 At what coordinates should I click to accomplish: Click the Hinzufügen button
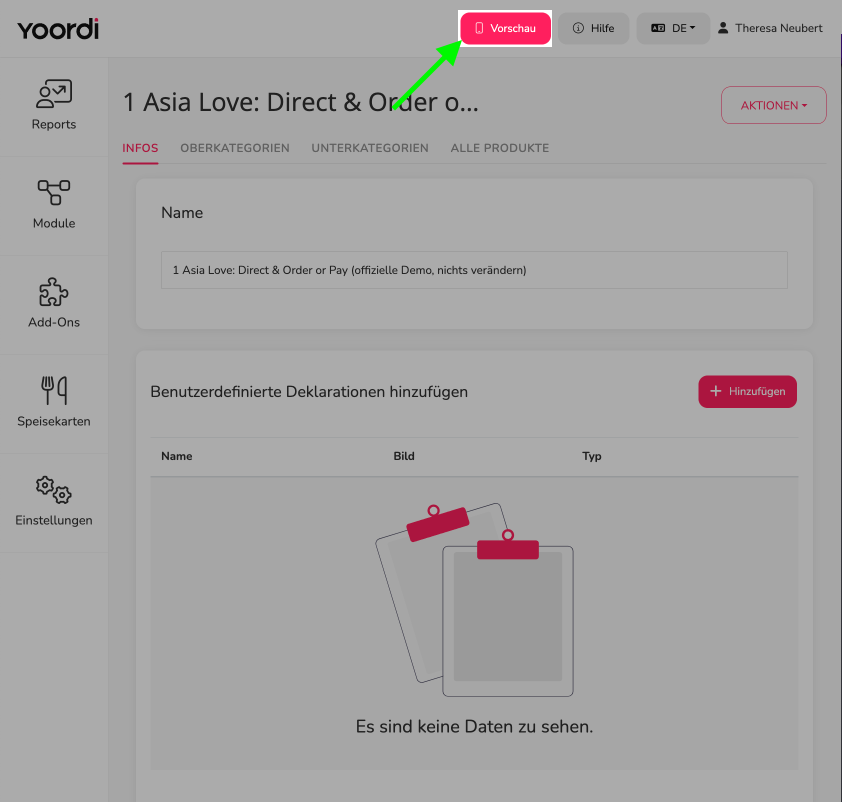(747, 391)
